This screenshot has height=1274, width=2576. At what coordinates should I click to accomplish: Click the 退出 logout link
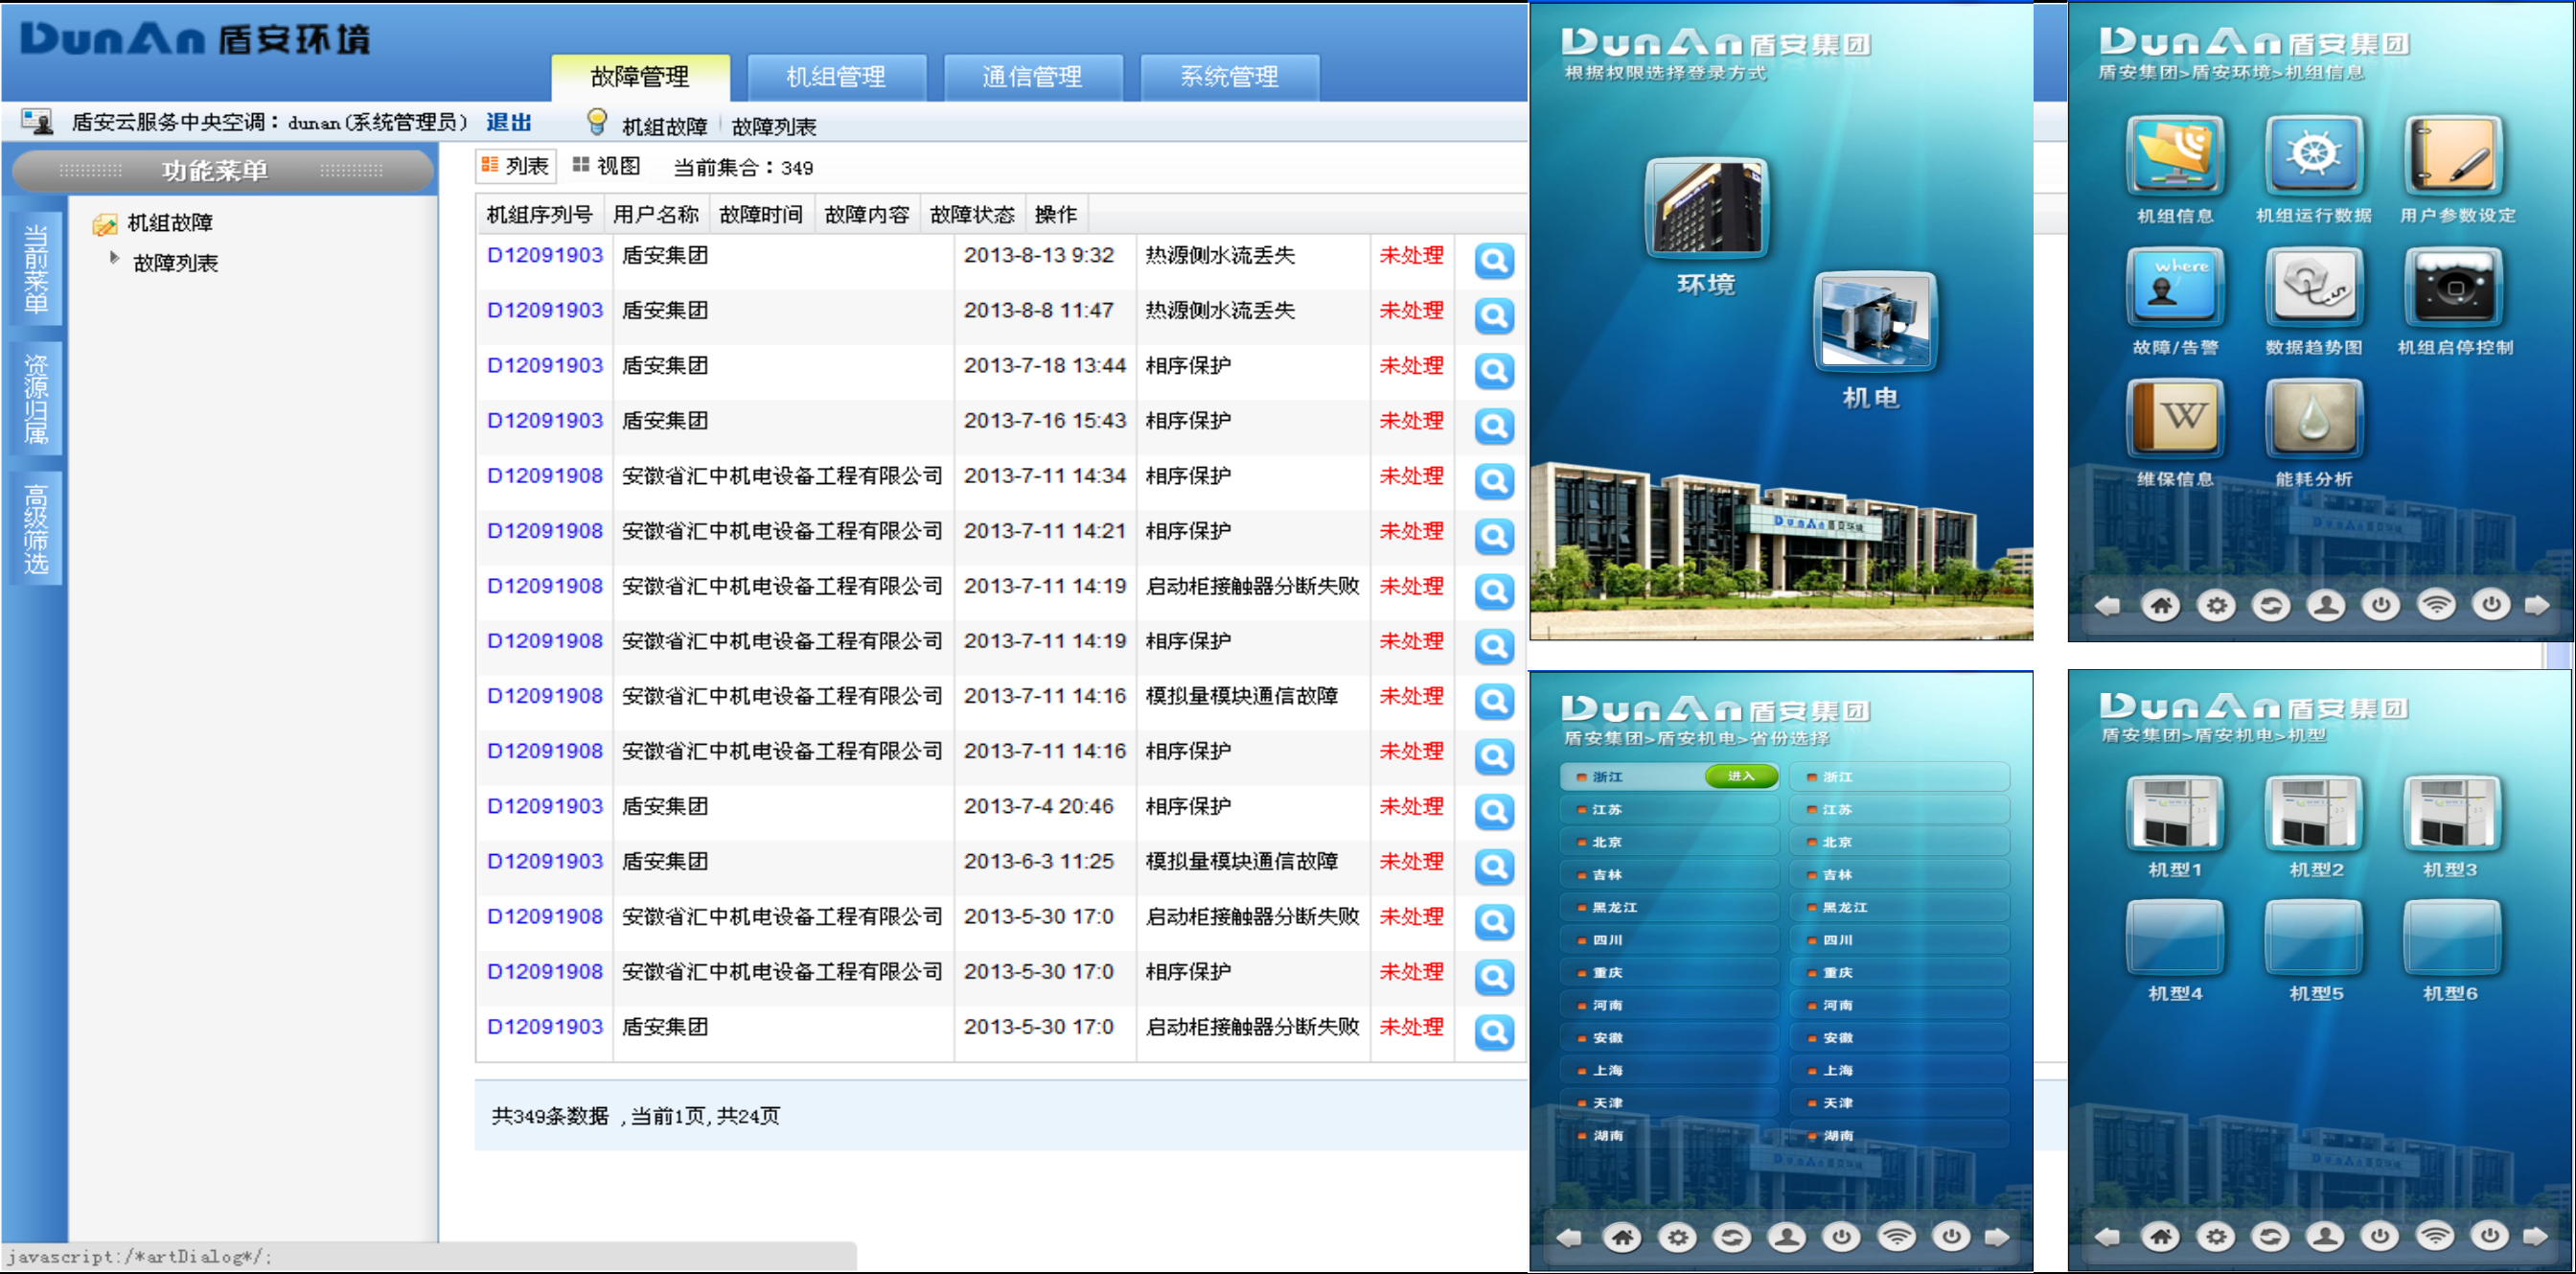click(x=508, y=122)
